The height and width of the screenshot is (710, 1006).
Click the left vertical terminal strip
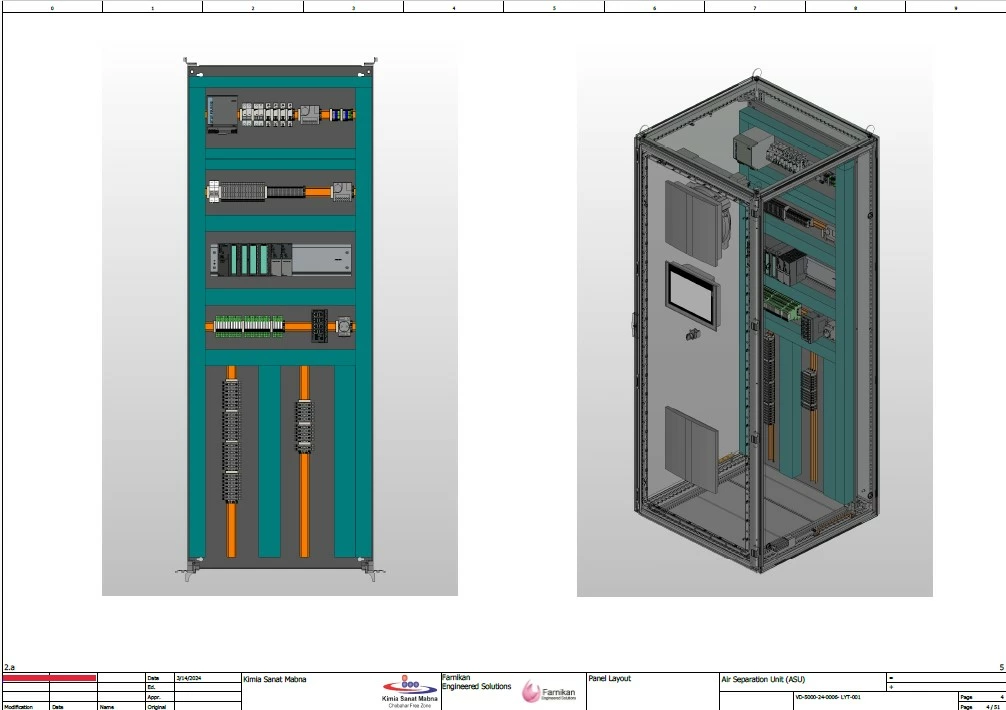(x=232, y=441)
